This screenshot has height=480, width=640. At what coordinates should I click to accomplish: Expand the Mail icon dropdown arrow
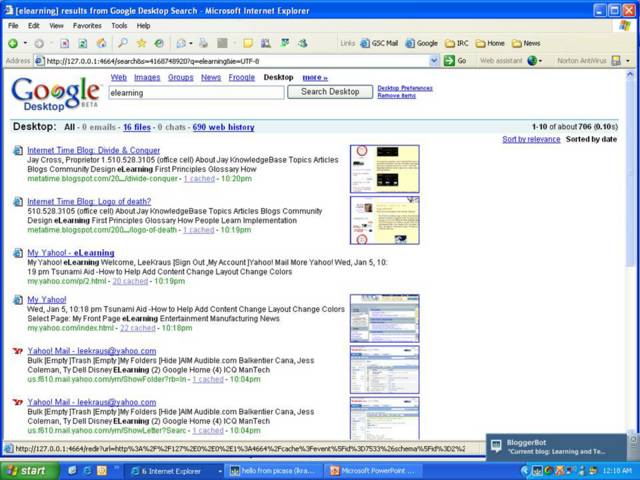point(191,43)
